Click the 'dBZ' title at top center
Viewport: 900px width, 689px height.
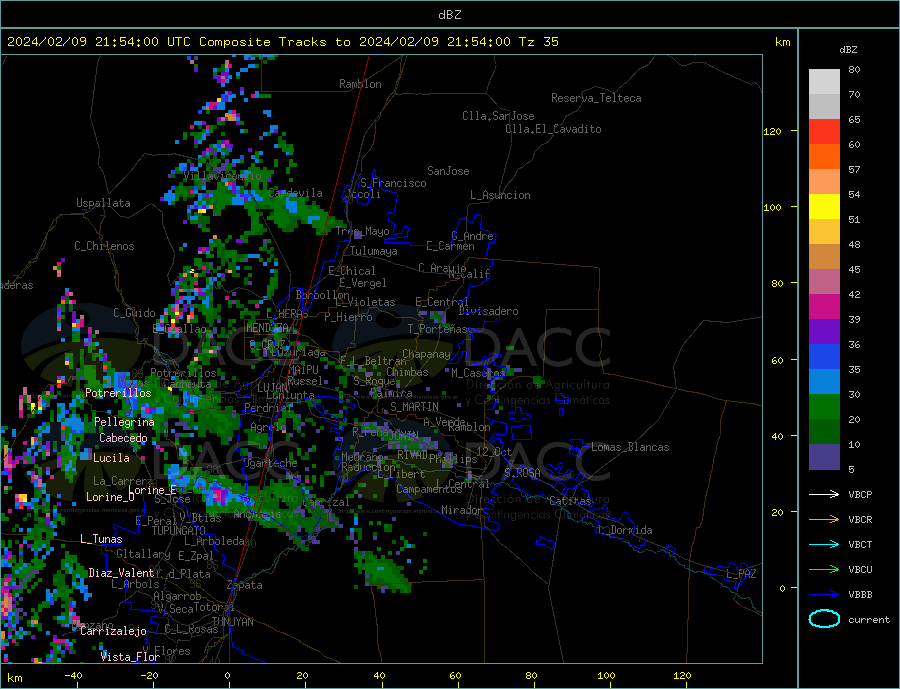pos(449,15)
